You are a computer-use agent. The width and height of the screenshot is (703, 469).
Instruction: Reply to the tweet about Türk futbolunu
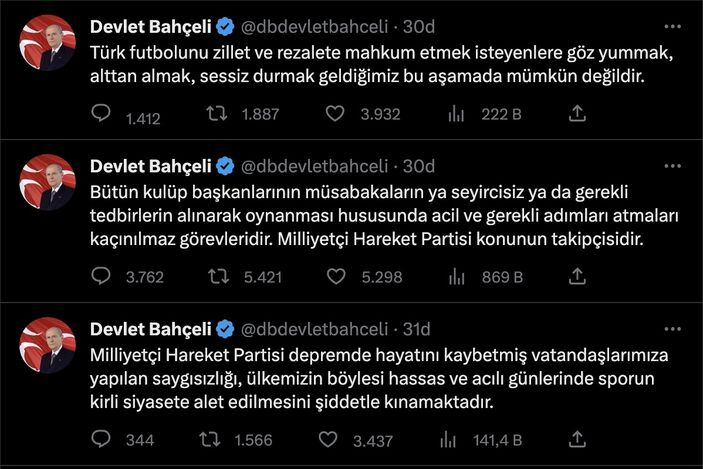(100, 115)
